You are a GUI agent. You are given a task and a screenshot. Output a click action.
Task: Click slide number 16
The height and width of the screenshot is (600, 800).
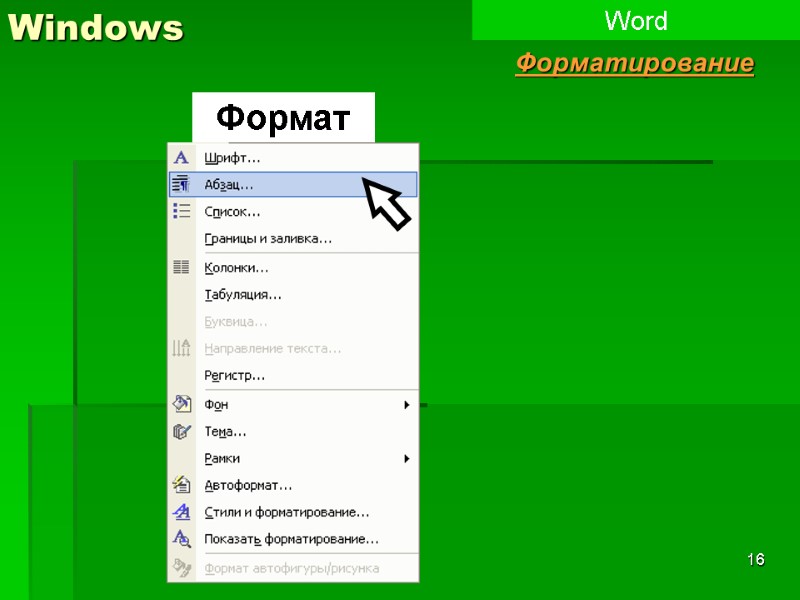[756, 559]
